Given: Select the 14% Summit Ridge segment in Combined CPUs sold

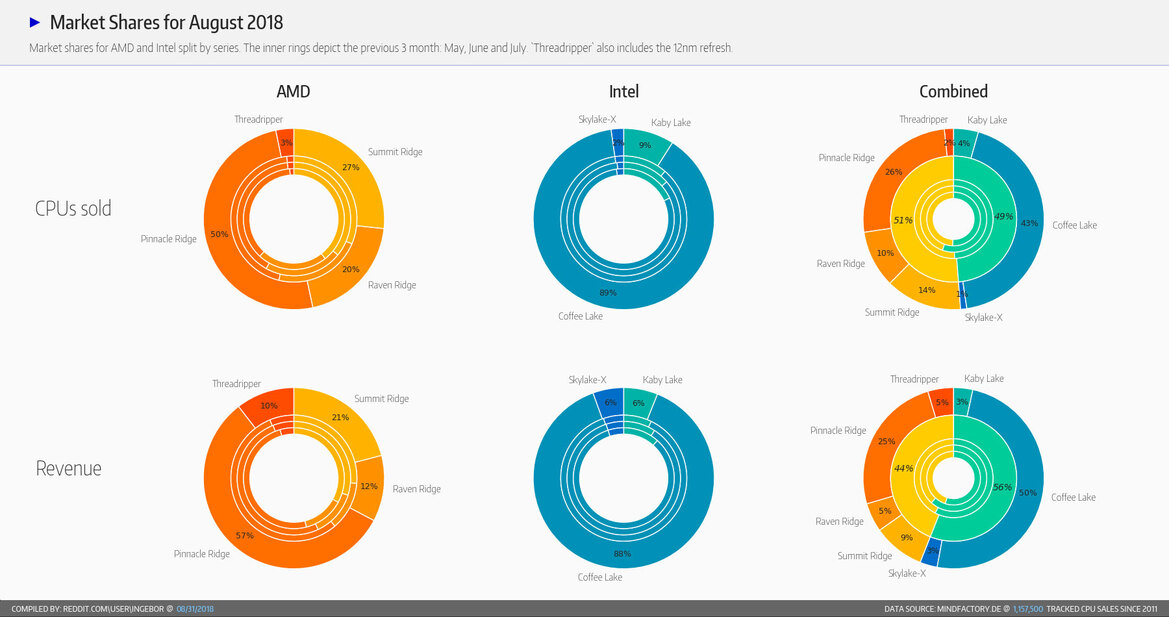Looking at the screenshot, I should click(927, 290).
